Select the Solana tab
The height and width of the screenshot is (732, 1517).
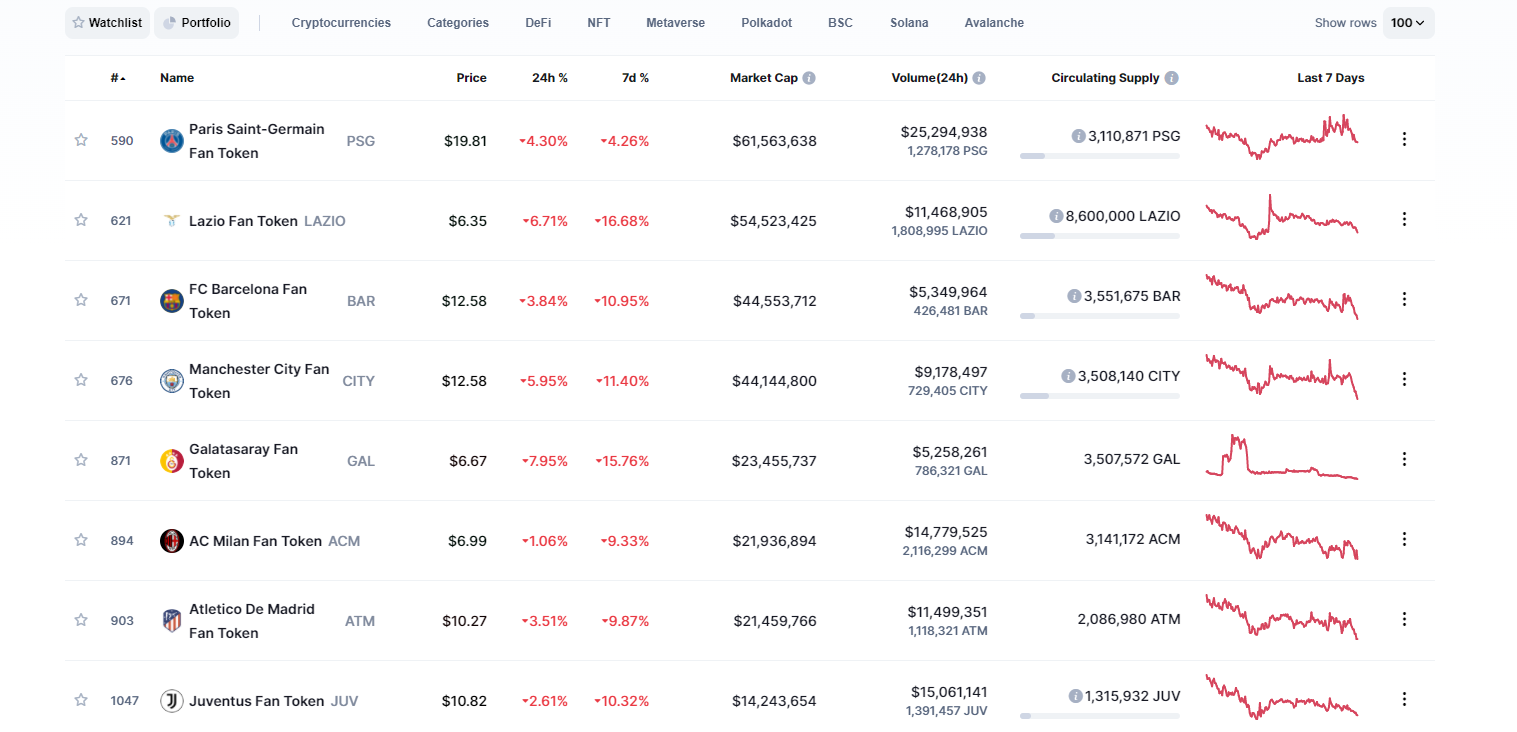[909, 23]
